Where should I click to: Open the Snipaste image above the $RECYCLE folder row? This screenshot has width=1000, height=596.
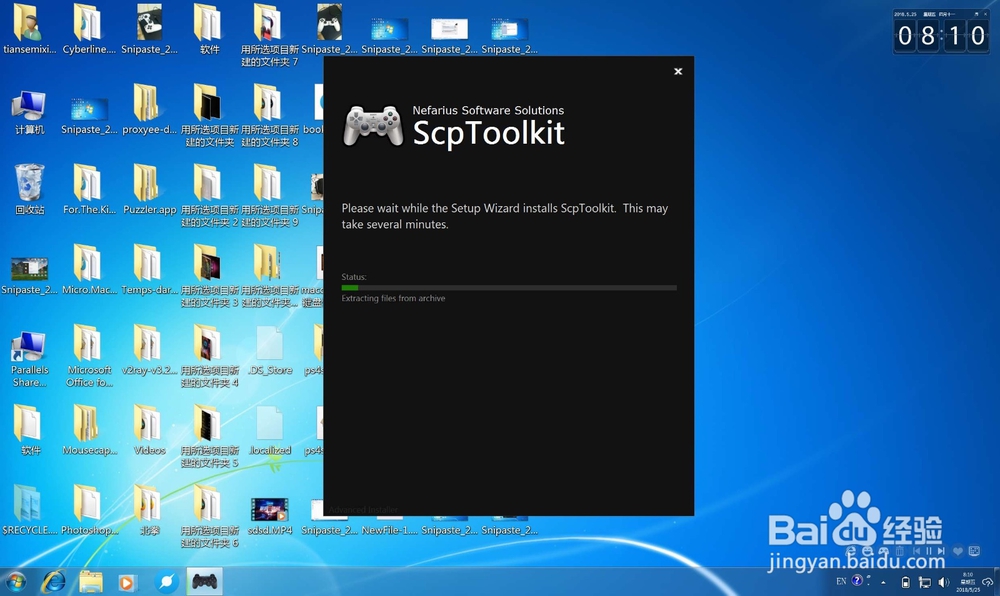pyautogui.click(x=29, y=276)
